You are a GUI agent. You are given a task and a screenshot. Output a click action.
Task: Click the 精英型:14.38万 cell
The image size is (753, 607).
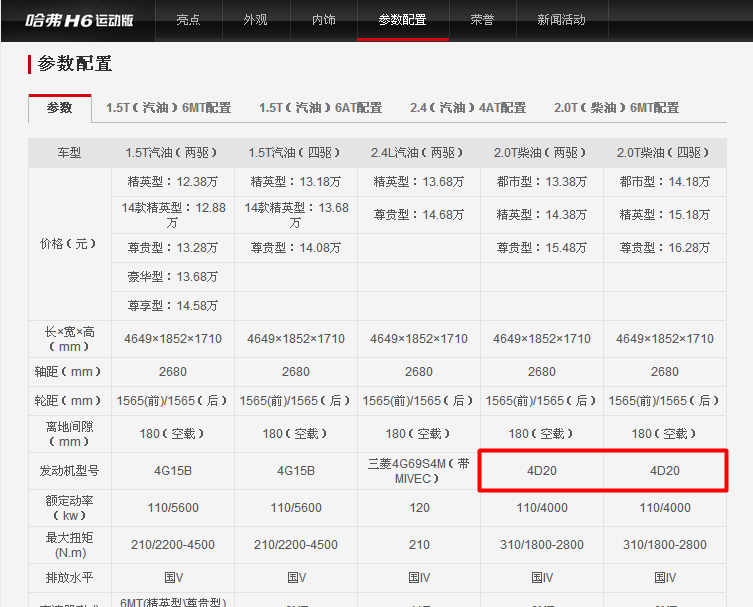point(541,215)
